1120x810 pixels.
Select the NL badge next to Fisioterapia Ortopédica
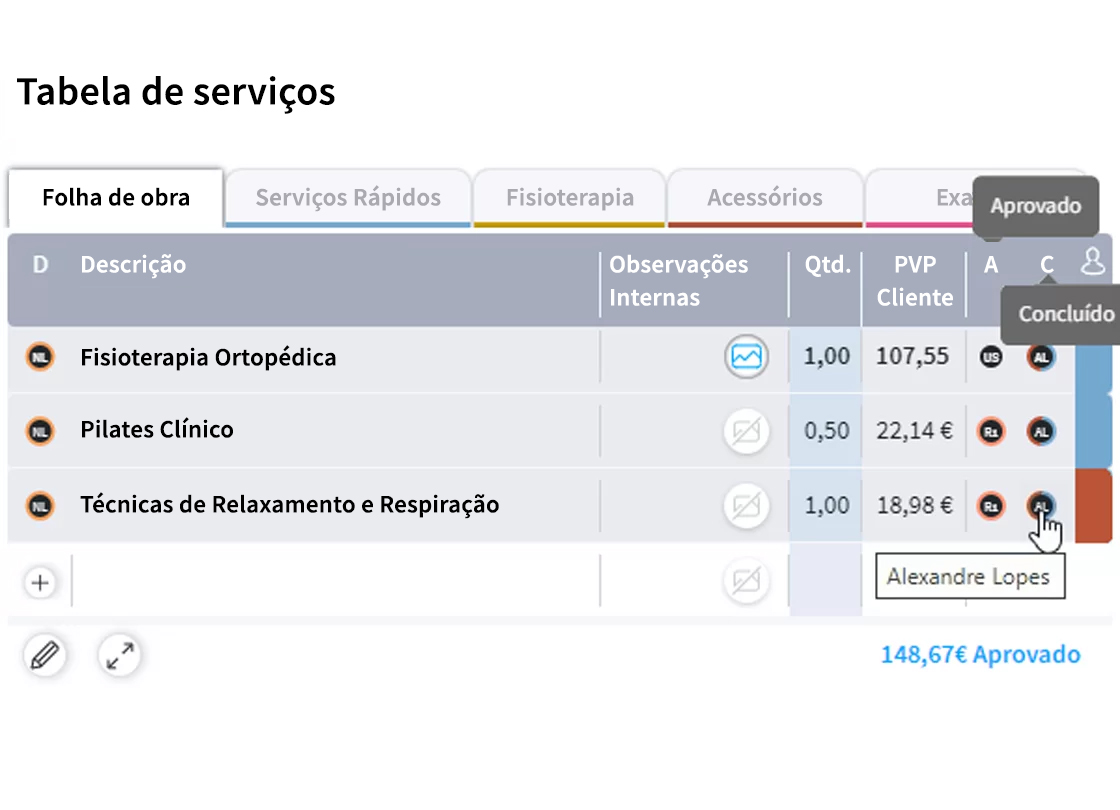coord(40,356)
